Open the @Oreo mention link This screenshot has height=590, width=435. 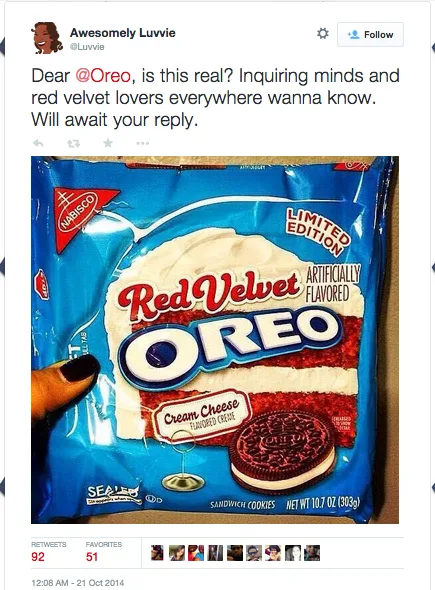coord(103,76)
